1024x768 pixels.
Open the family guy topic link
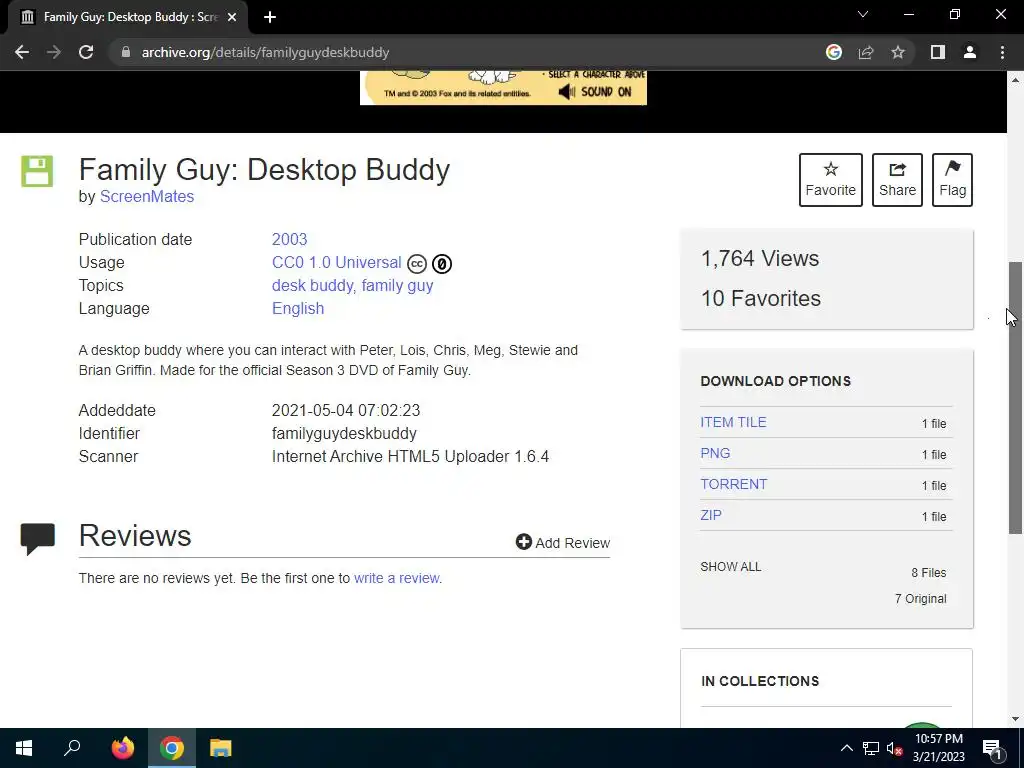coord(397,285)
